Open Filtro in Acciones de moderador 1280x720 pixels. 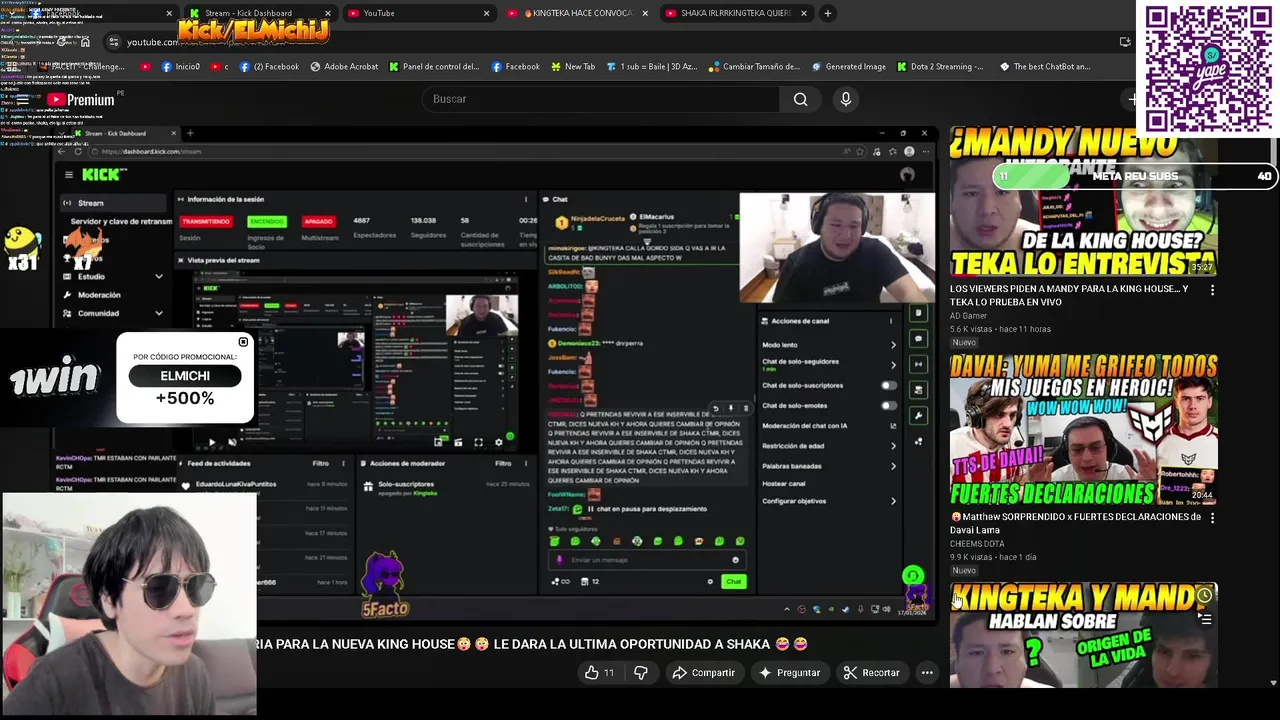[503, 463]
